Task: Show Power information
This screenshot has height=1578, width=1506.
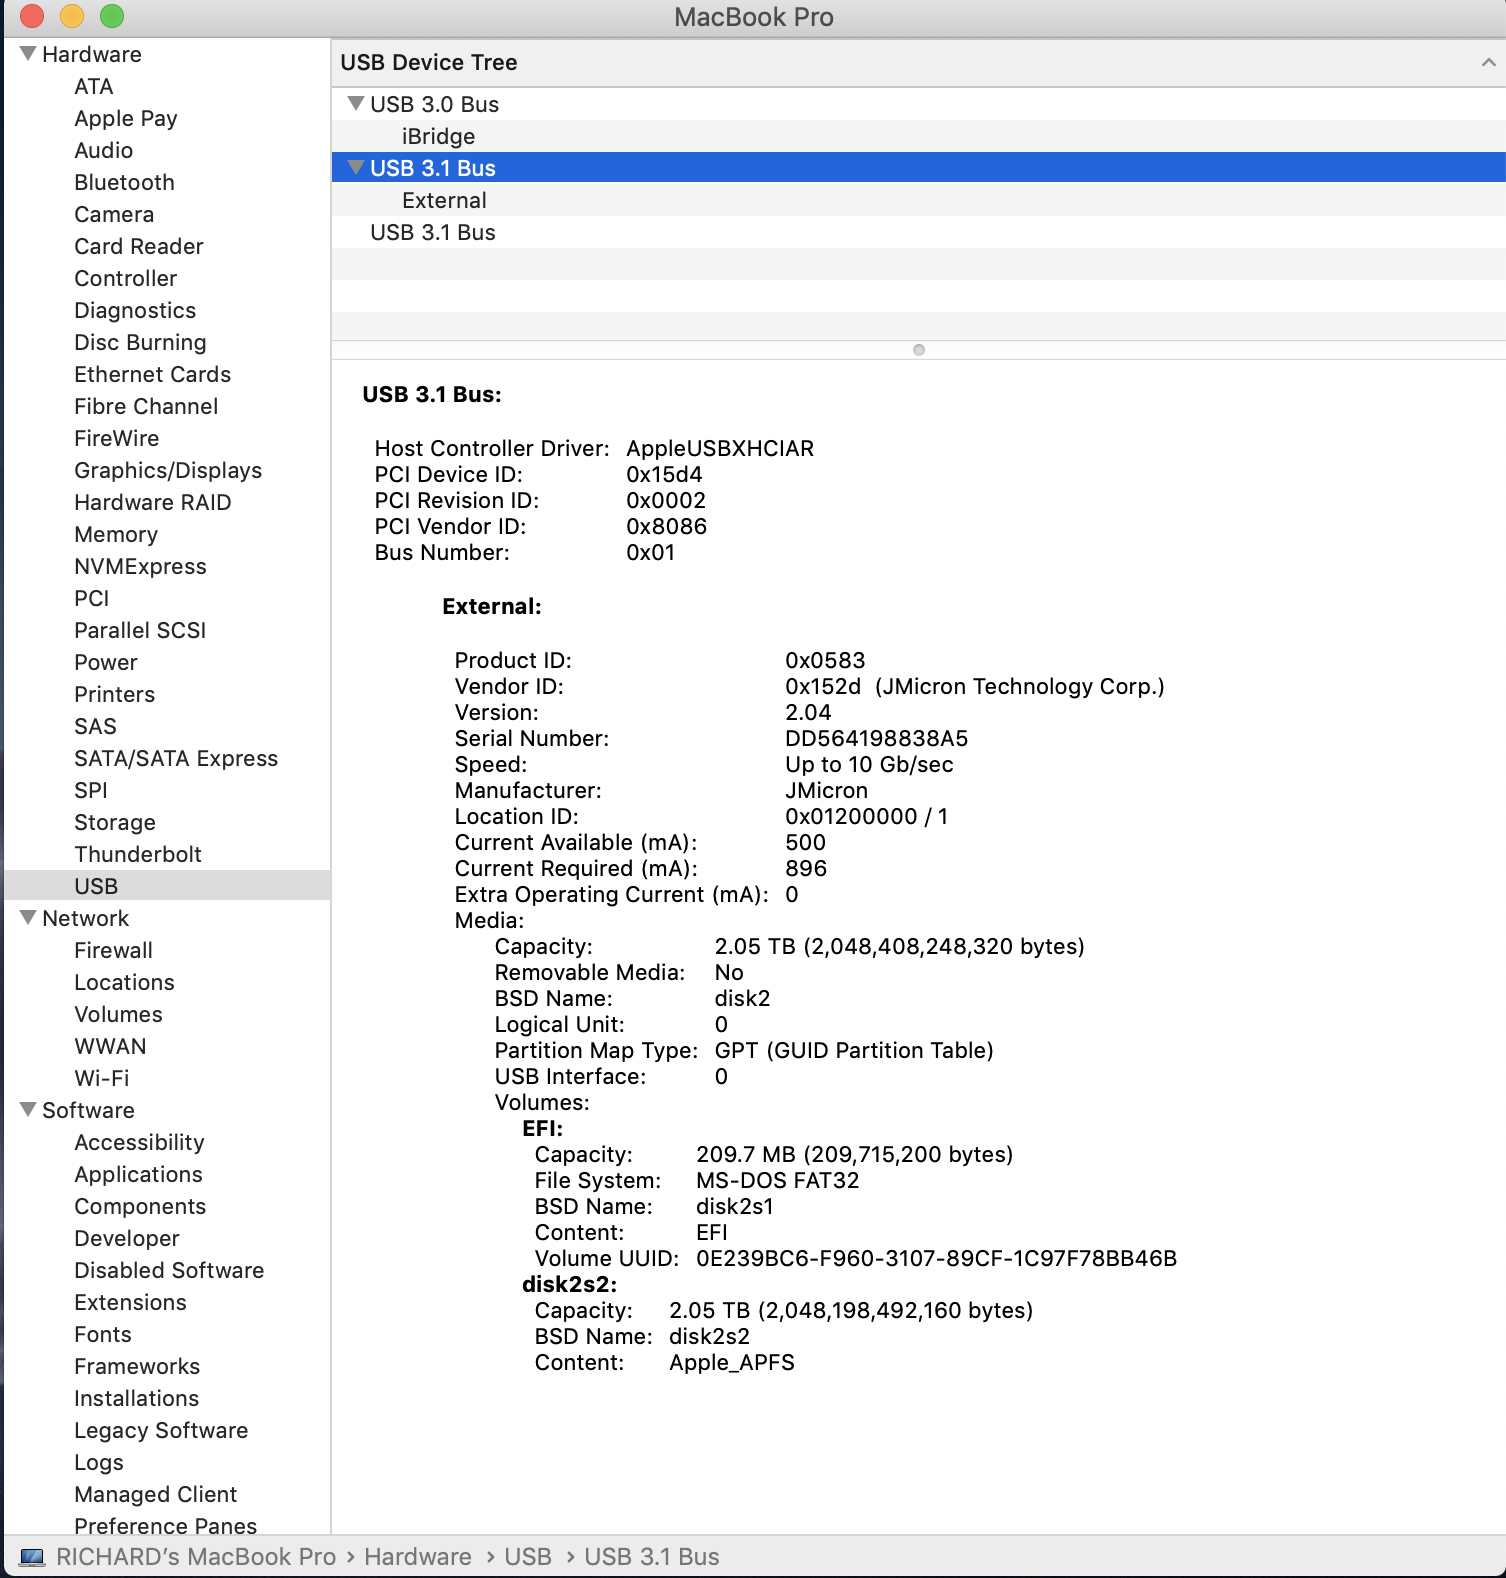Action: coord(106,662)
